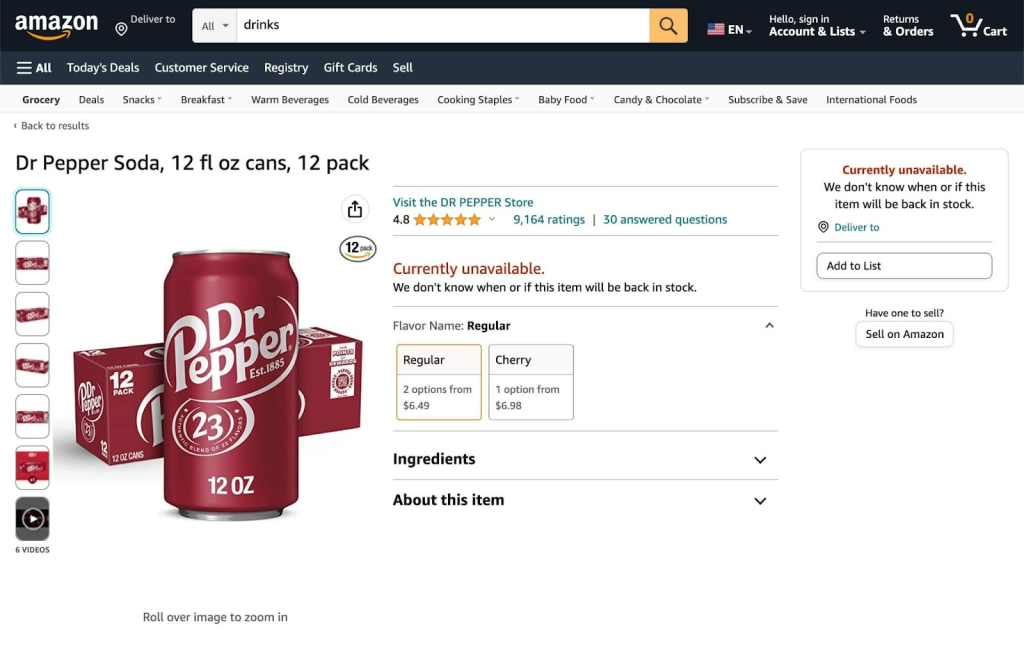1024x653 pixels.
Task: Click the location pin Deliver to in header
Action: [146, 25]
